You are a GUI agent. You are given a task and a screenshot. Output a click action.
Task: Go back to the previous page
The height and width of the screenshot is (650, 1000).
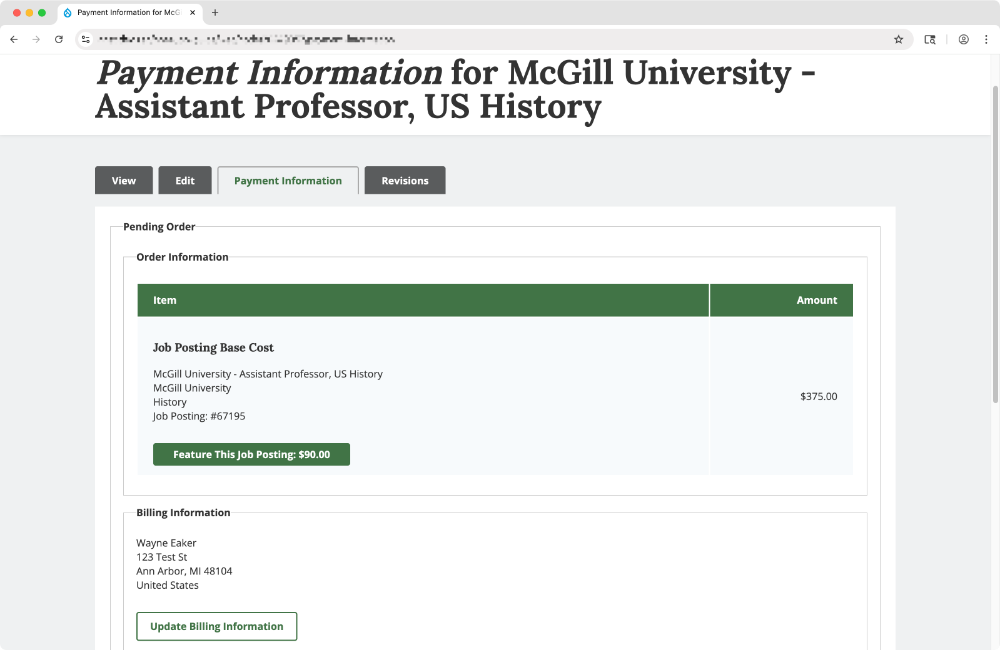(14, 39)
